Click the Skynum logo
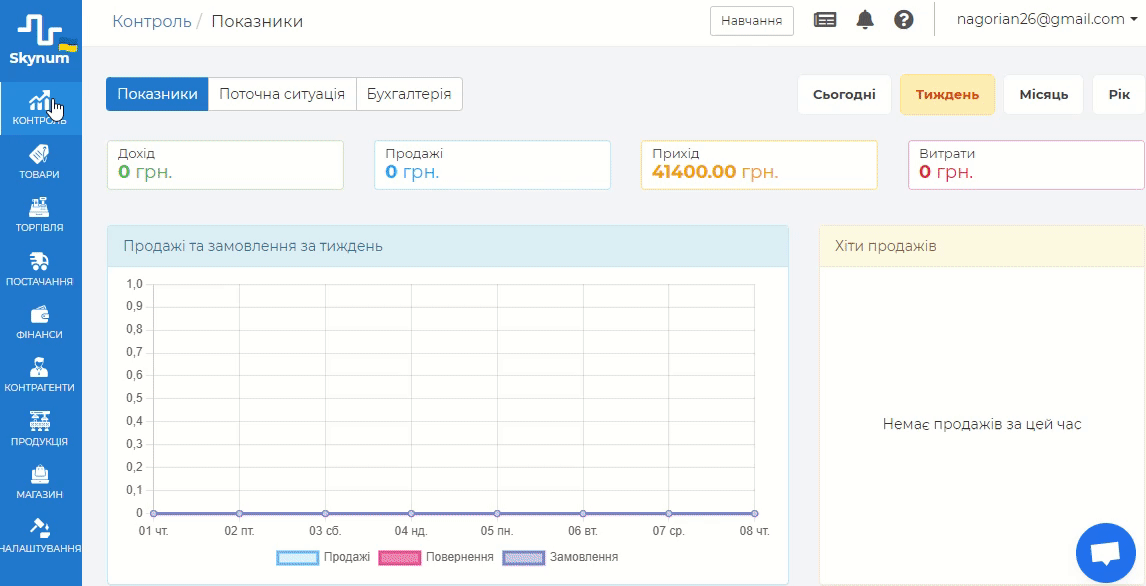 coord(41,41)
